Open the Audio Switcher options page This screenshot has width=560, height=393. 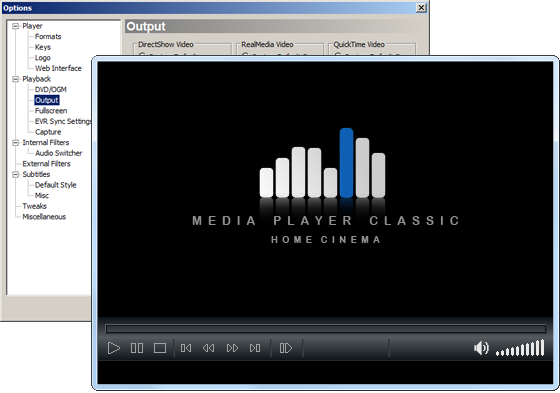(x=59, y=153)
